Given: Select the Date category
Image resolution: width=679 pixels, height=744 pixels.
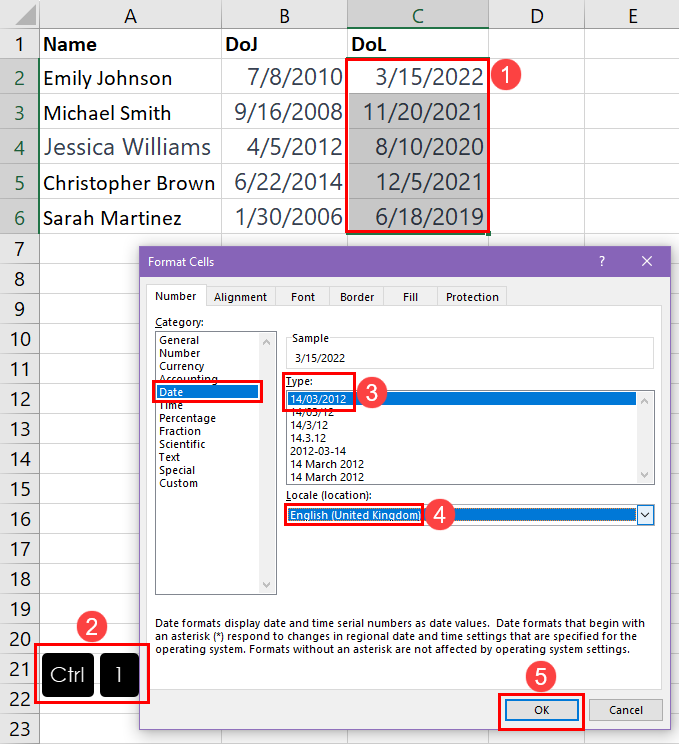Looking at the screenshot, I should pos(208,392).
